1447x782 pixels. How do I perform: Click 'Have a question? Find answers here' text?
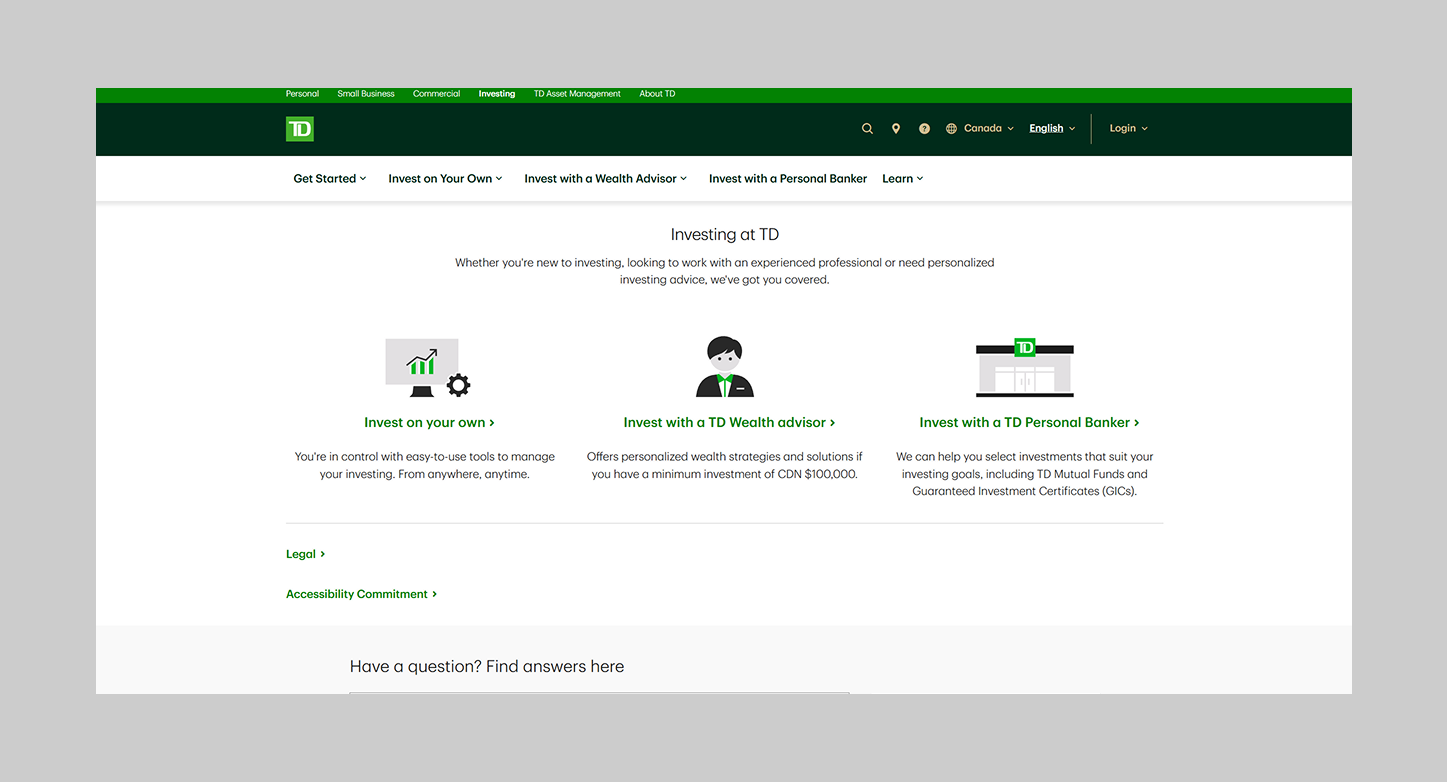click(x=487, y=667)
